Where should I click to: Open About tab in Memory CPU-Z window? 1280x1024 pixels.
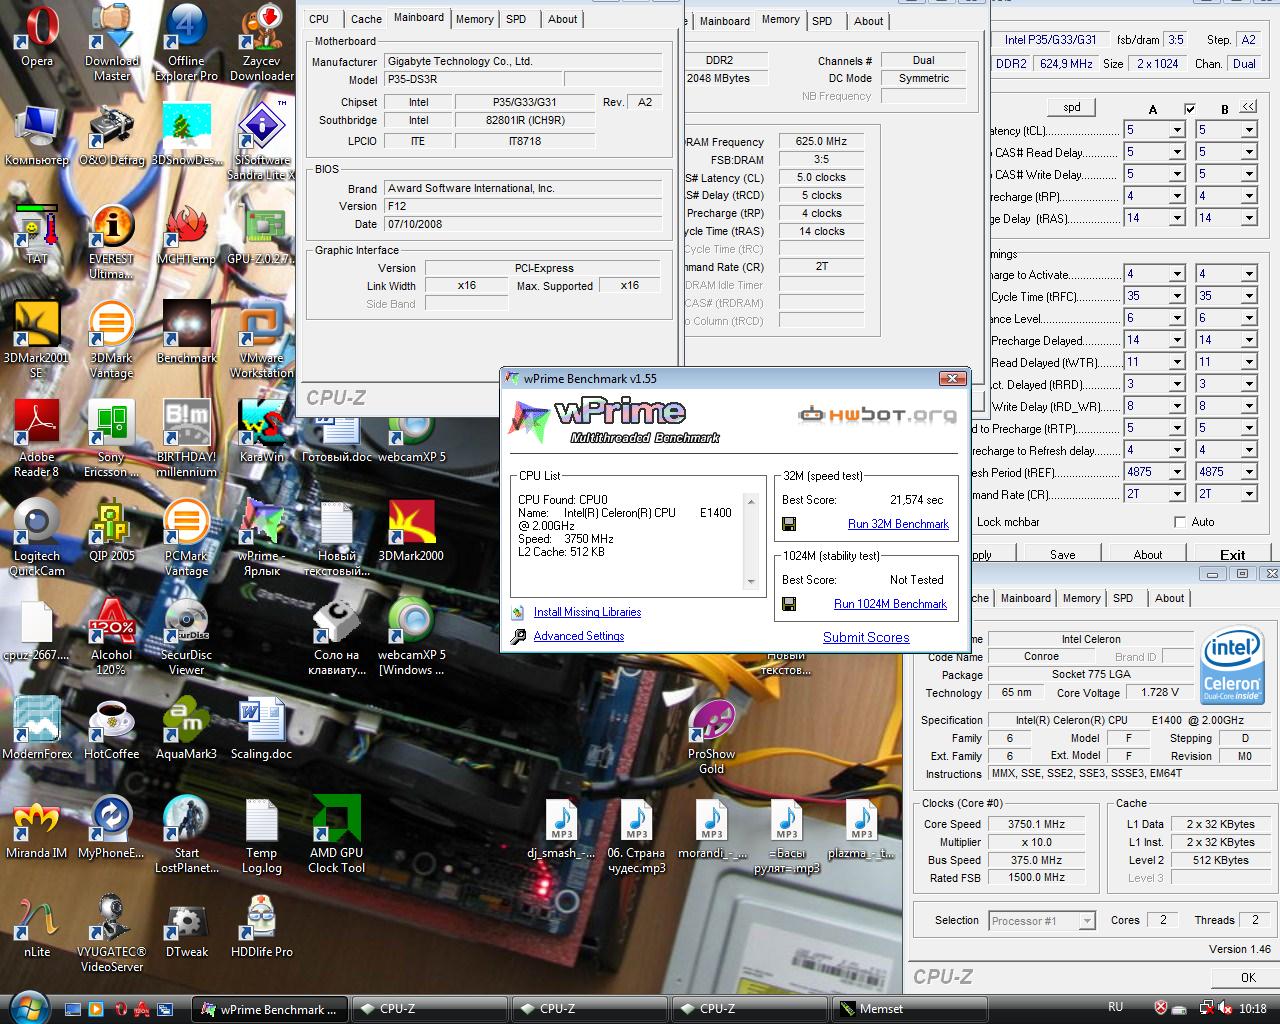point(868,20)
